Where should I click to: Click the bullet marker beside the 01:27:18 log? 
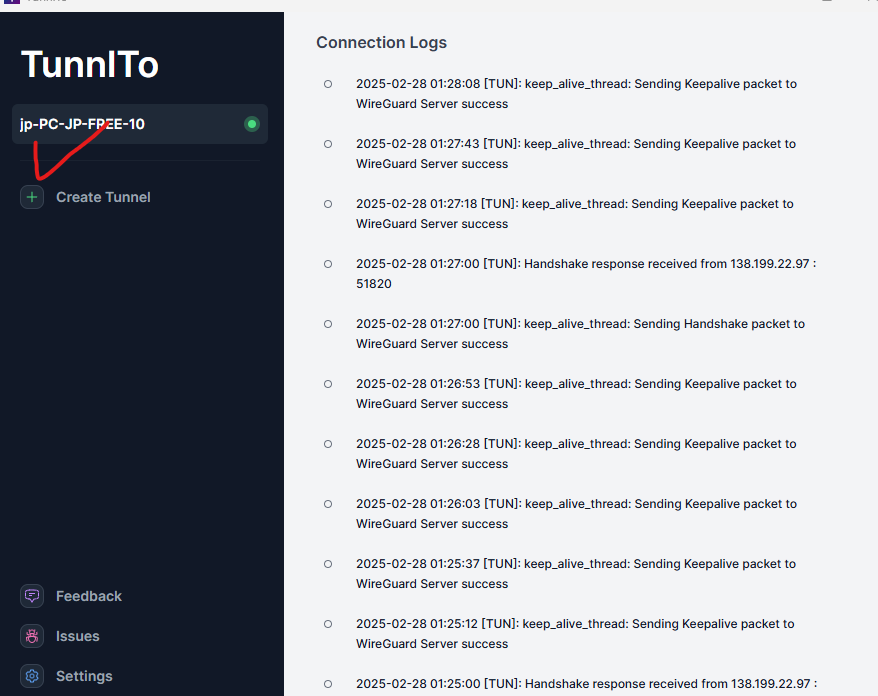(x=328, y=204)
